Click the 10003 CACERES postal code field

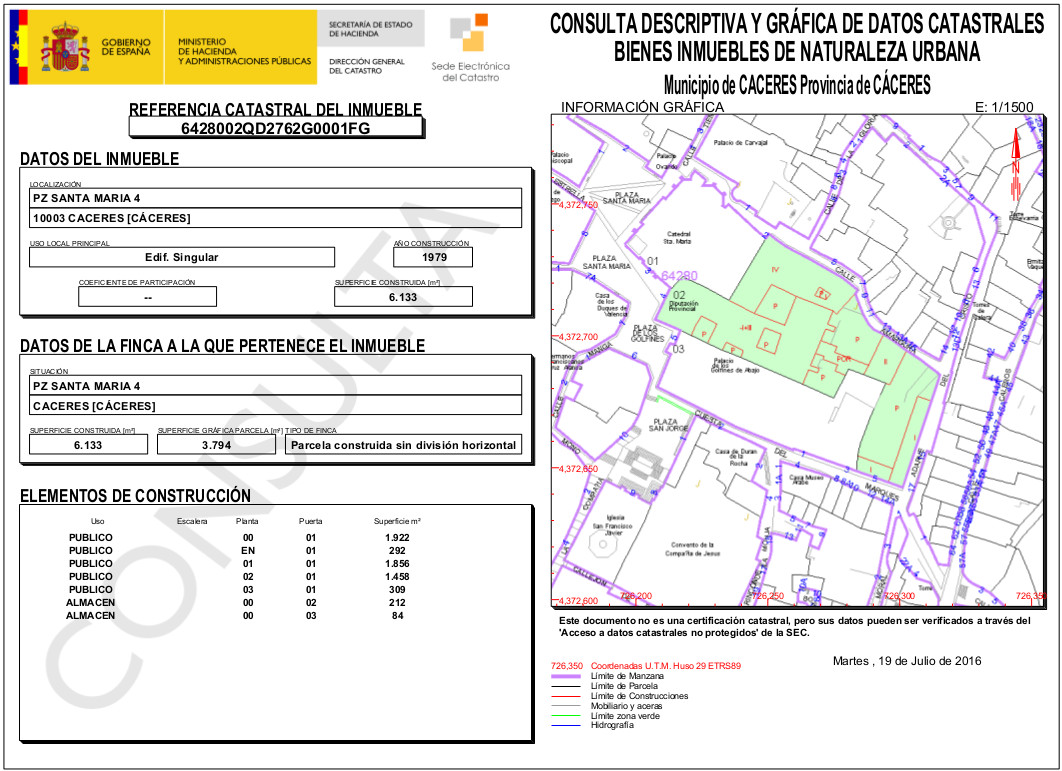(275, 218)
